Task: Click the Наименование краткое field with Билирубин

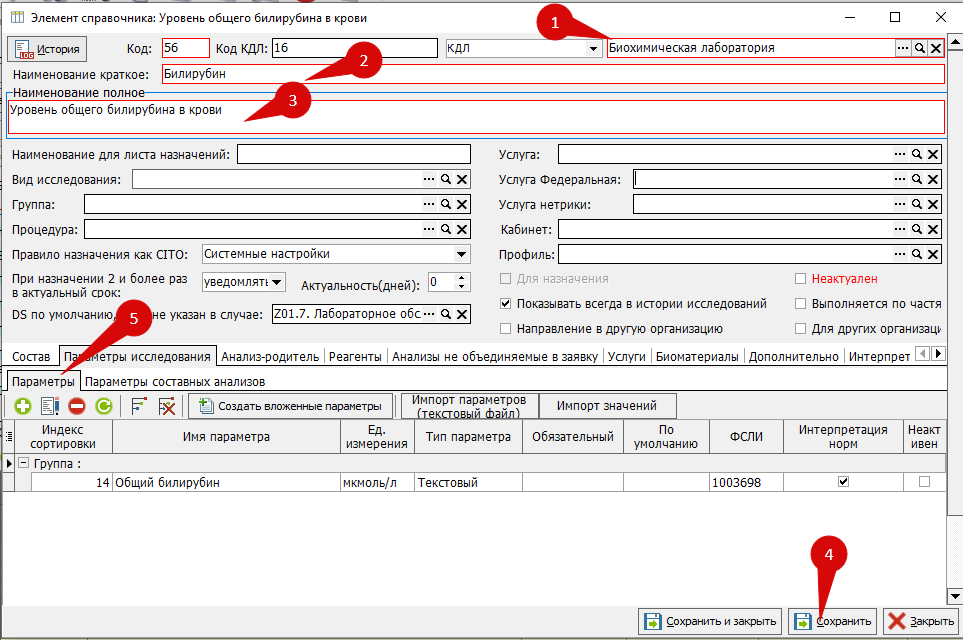Action: (553, 74)
